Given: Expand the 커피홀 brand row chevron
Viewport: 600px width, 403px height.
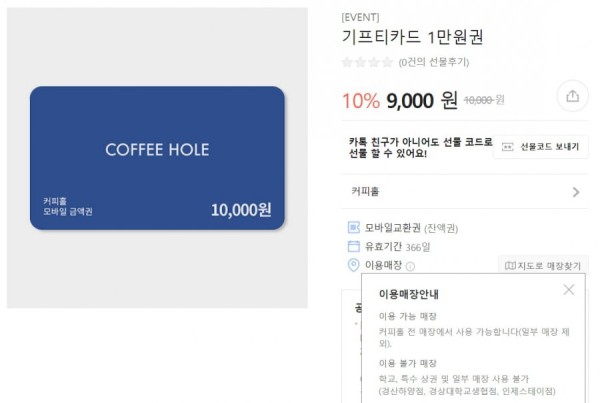Looking at the screenshot, I should coord(576,192).
